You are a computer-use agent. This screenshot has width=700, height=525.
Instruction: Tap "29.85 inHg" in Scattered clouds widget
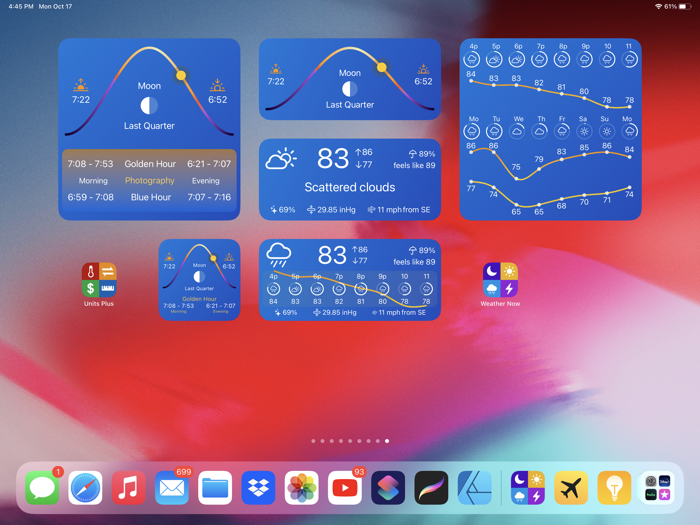331,209
